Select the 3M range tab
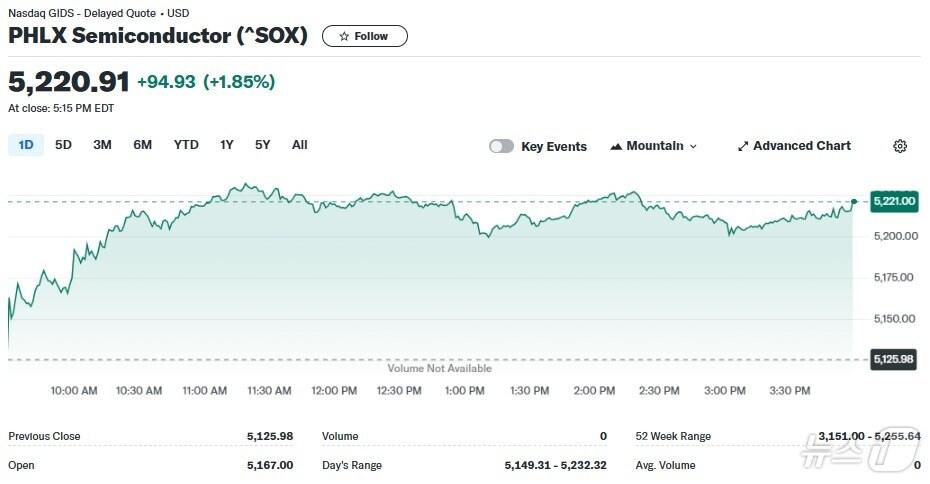Screen dimensions: 930x484 [102, 145]
